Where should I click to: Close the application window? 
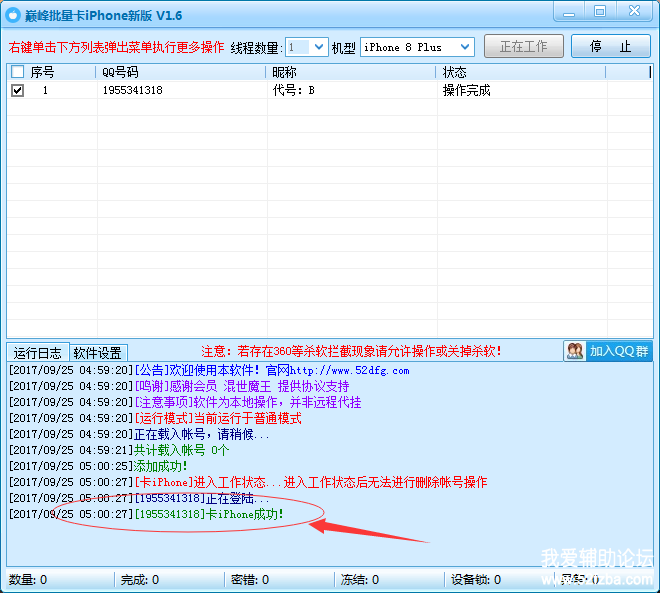tap(635, 11)
